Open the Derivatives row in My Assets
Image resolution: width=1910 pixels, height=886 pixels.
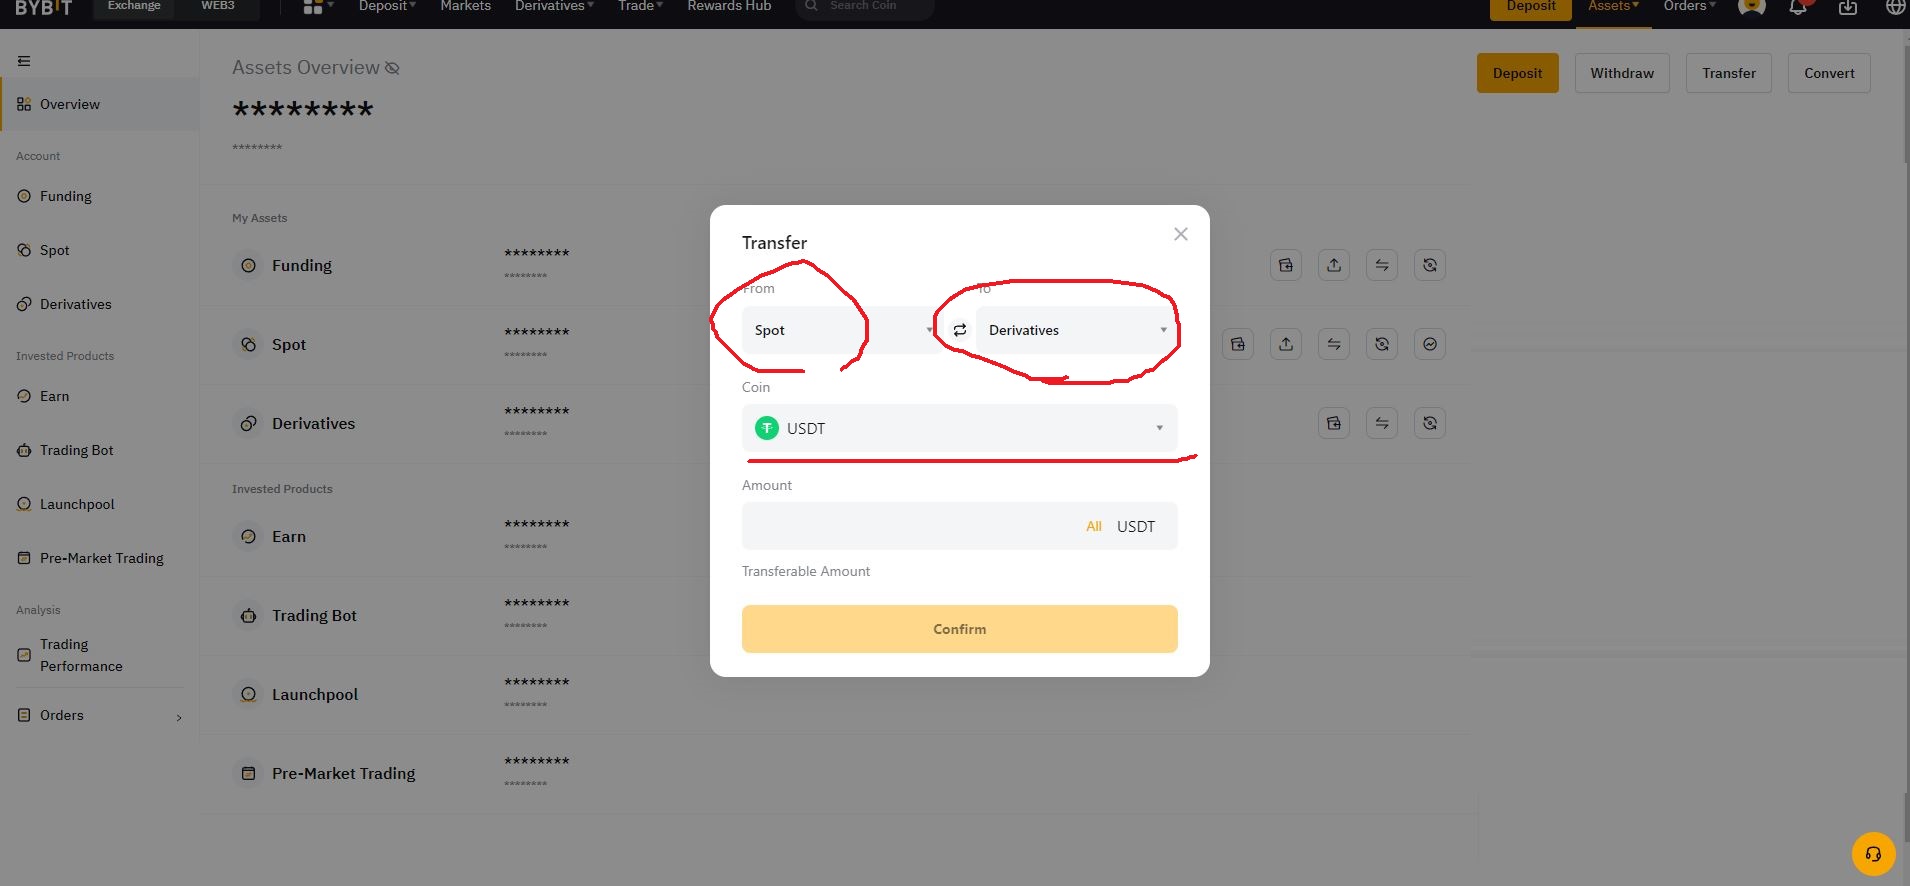click(x=835, y=423)
